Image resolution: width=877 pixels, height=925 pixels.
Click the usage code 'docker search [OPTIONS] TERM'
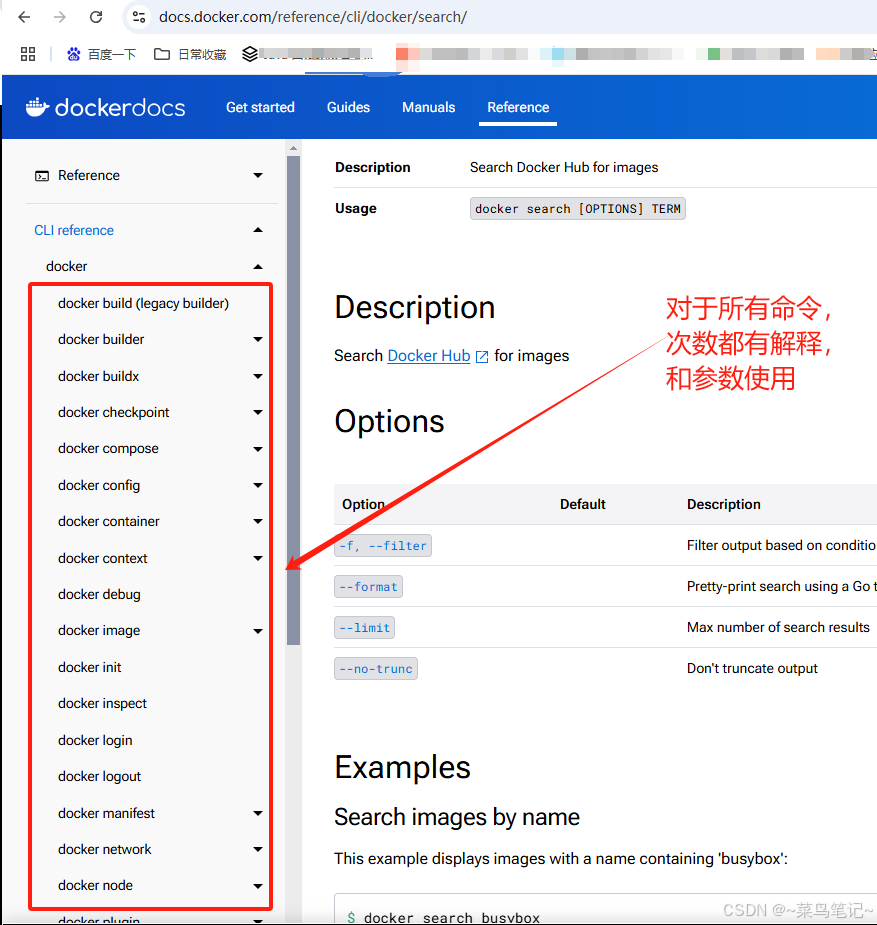577,209
